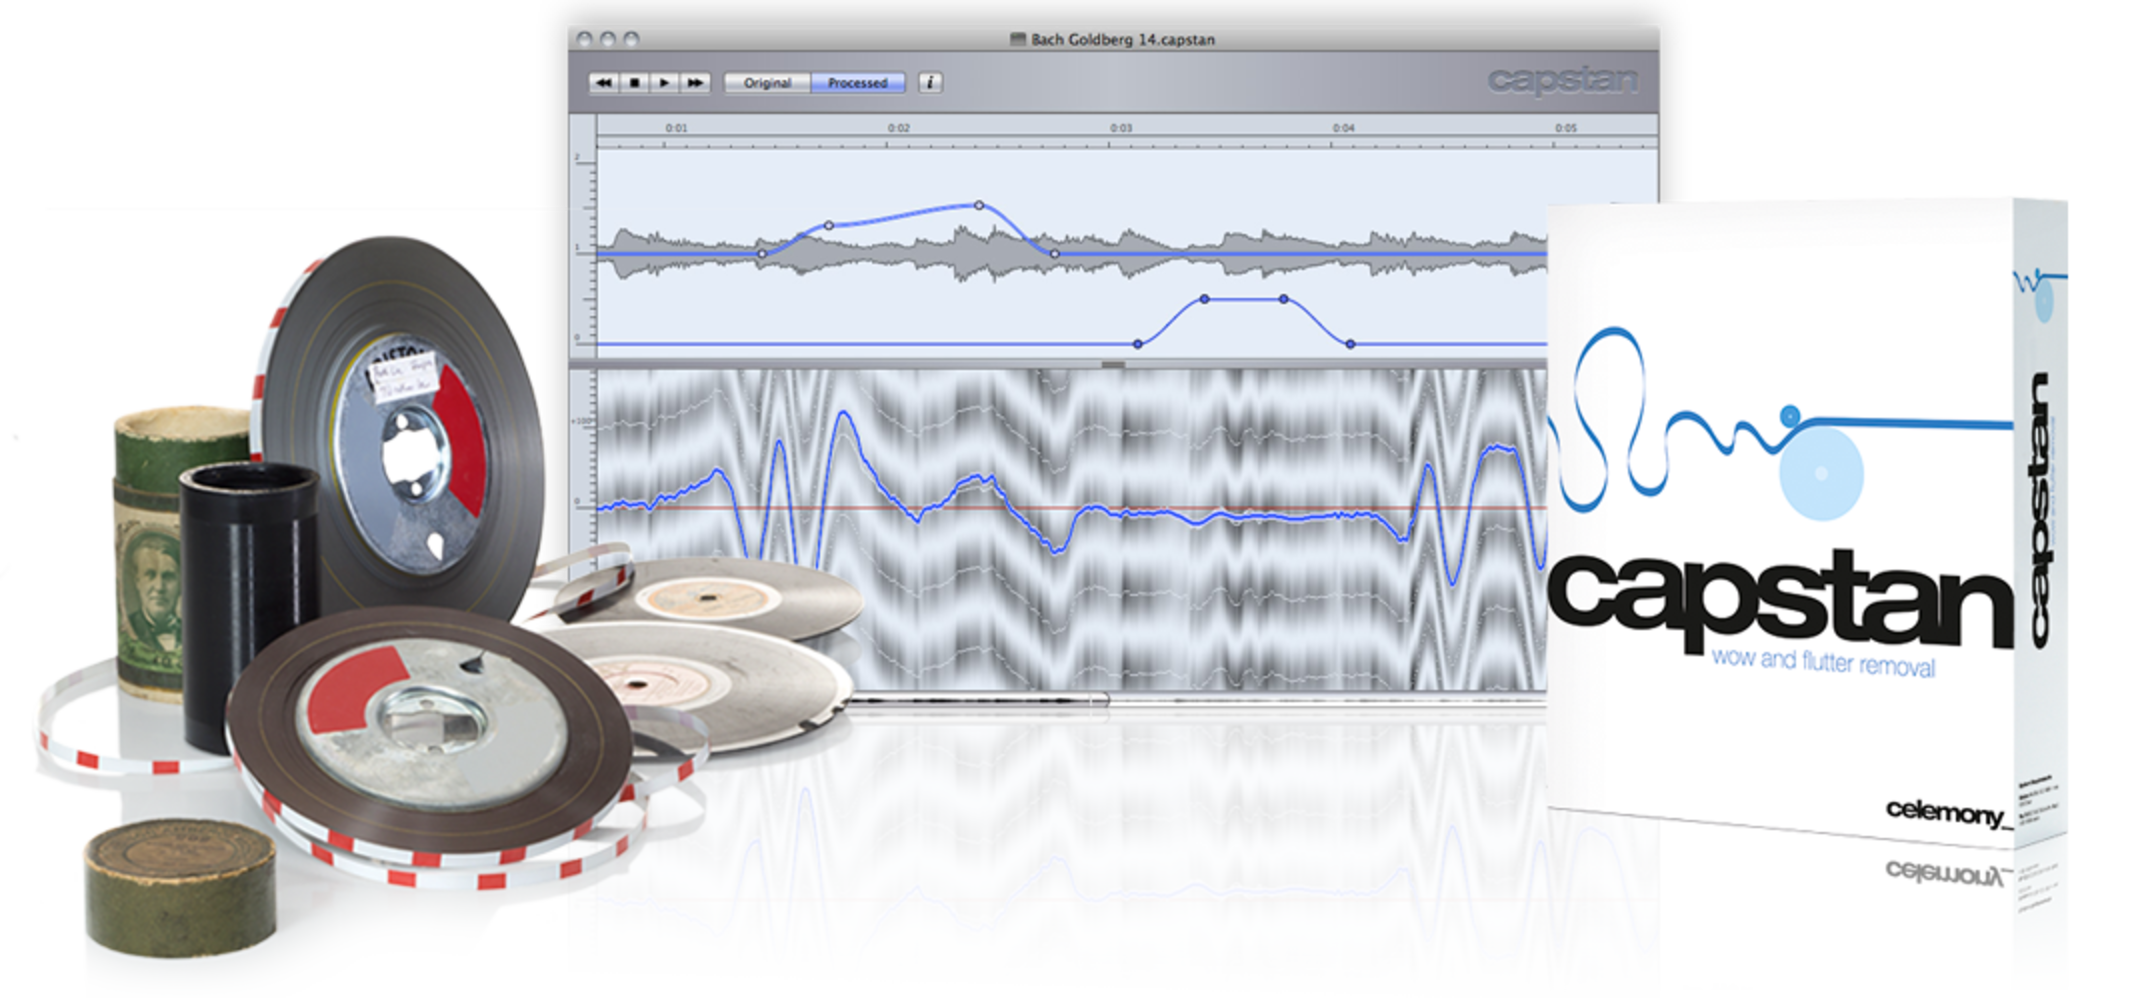
Task: Click the top-left point of the lower envelope plateau
Action: point(1205,299)
